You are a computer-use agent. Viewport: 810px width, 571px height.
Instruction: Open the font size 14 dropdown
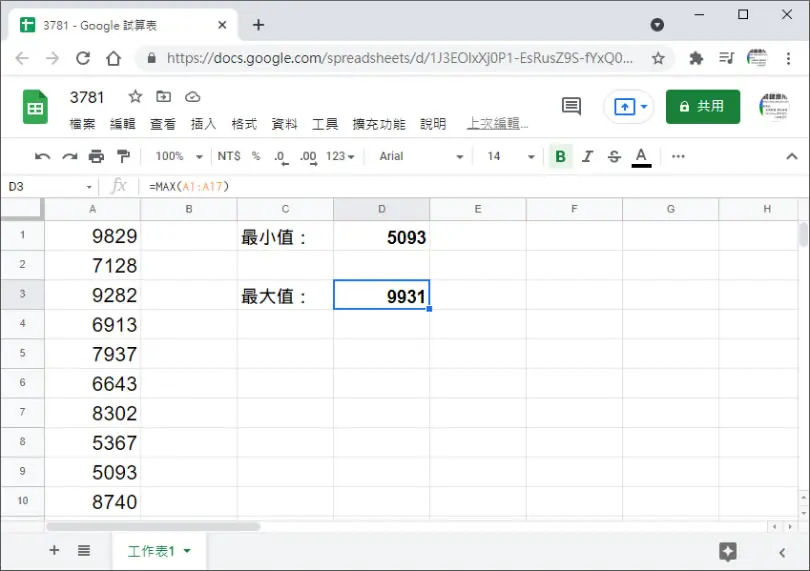click(x=510, y=156)
